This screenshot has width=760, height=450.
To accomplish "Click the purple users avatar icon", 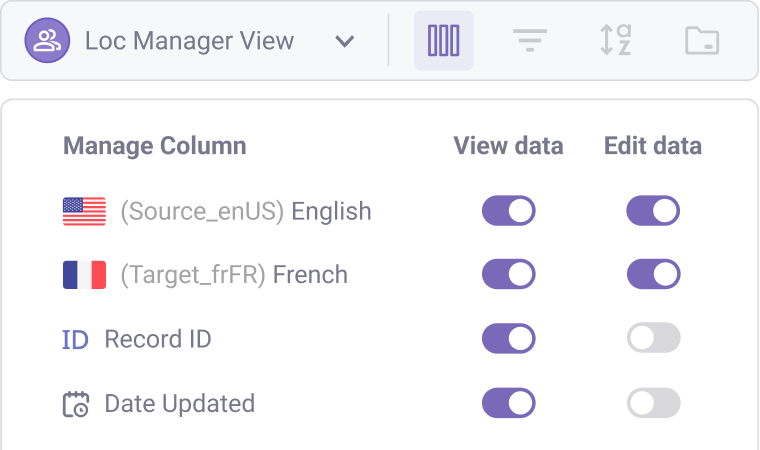I will (x=47, y=40).
